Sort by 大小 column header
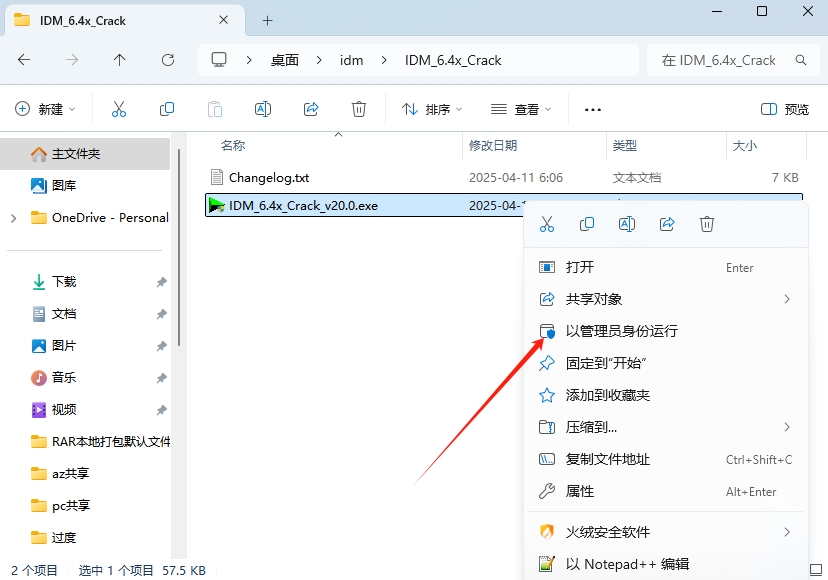828x580 pixels. 745,145
